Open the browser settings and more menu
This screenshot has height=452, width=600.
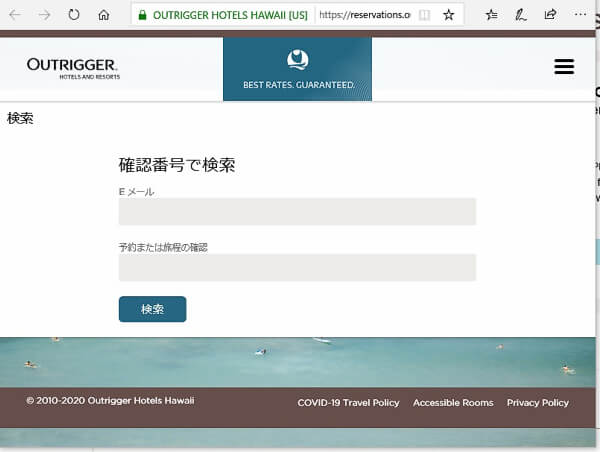pos(582,15)
